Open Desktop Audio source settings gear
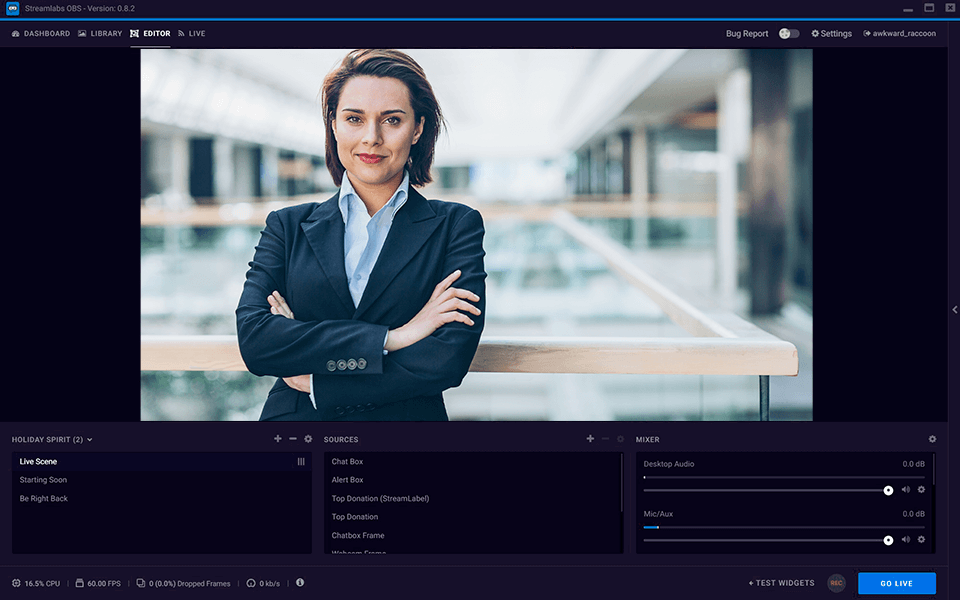The height and width of the screenshot is (600, 960). (x=921, y=489)
